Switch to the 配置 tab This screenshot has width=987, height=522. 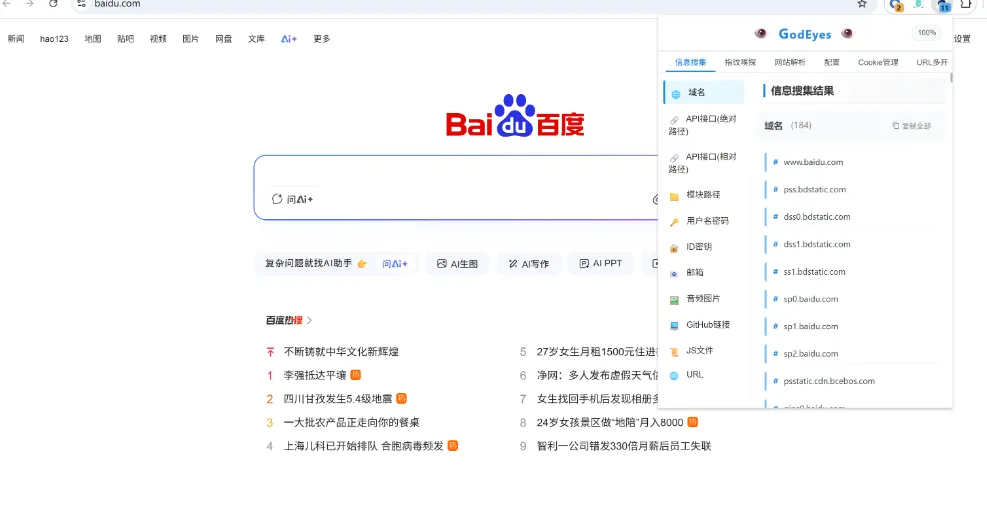(832, 62)
